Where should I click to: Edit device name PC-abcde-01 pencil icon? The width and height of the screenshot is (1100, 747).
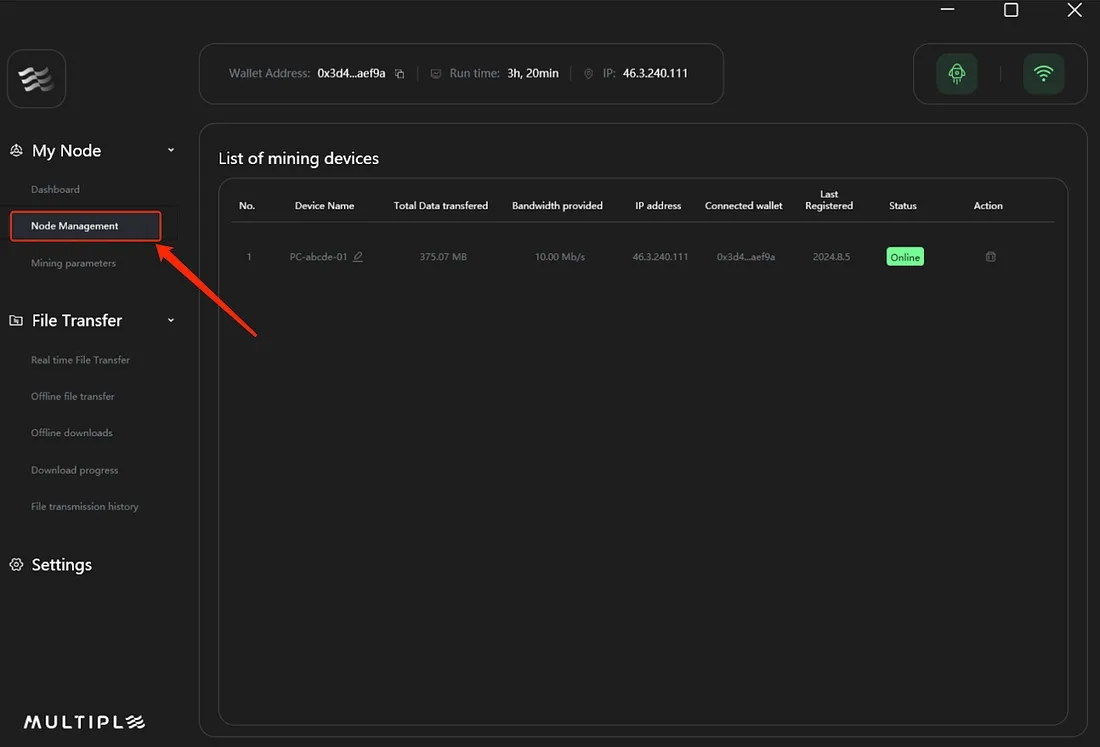coord(358,257)
